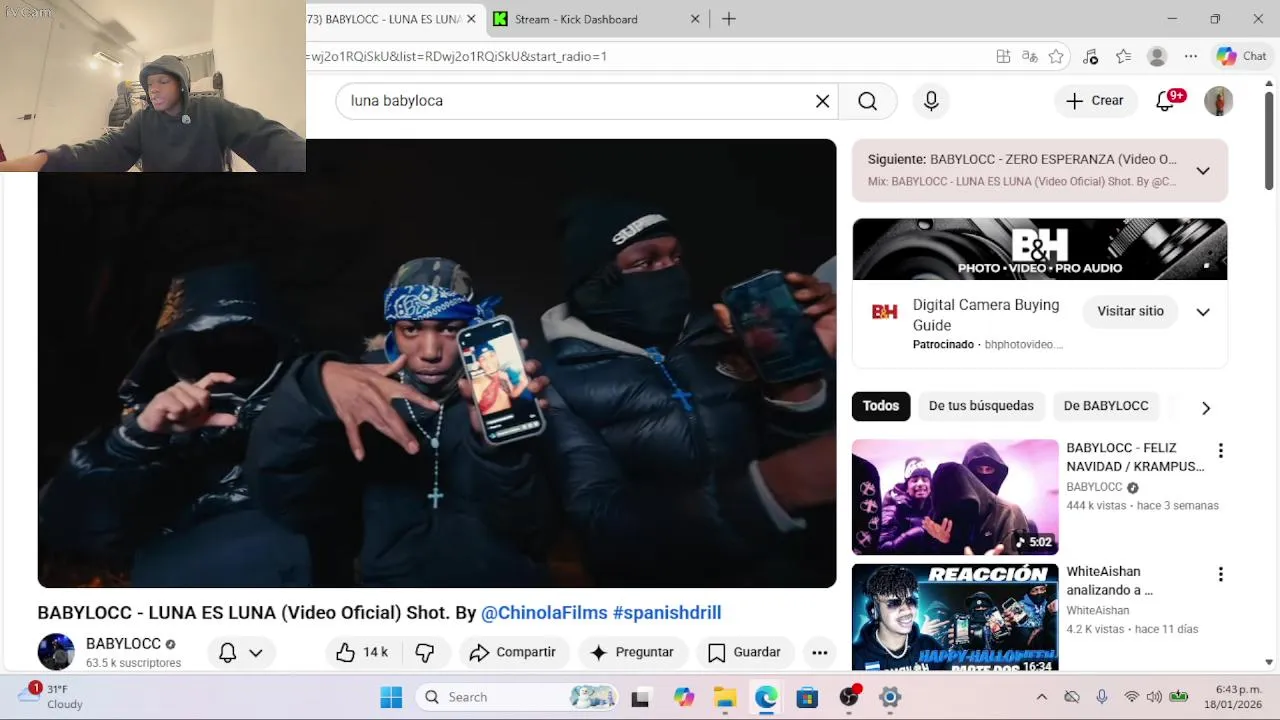Screen dimensions: 1280x720
Task: Show hidden system tray icons
Action: click(x=1041, y=697)
